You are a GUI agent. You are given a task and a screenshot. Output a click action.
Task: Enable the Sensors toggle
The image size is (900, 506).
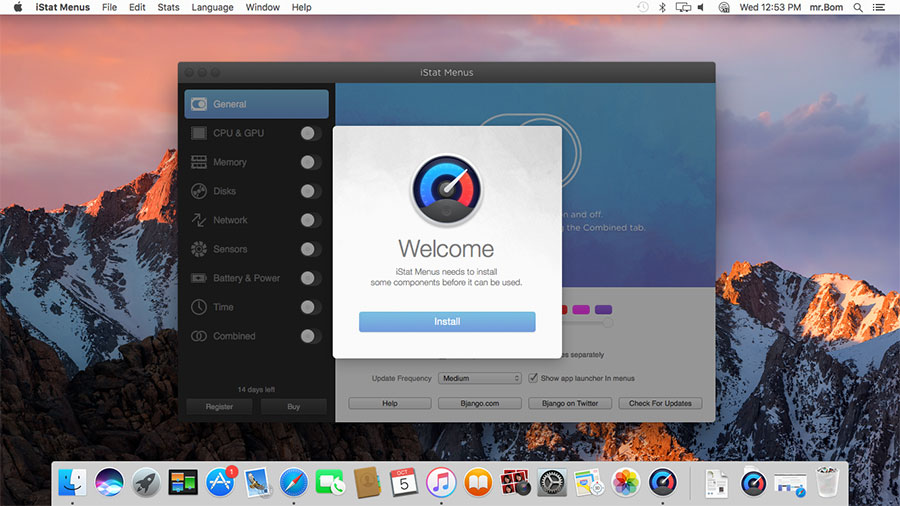tap(311, 249)
